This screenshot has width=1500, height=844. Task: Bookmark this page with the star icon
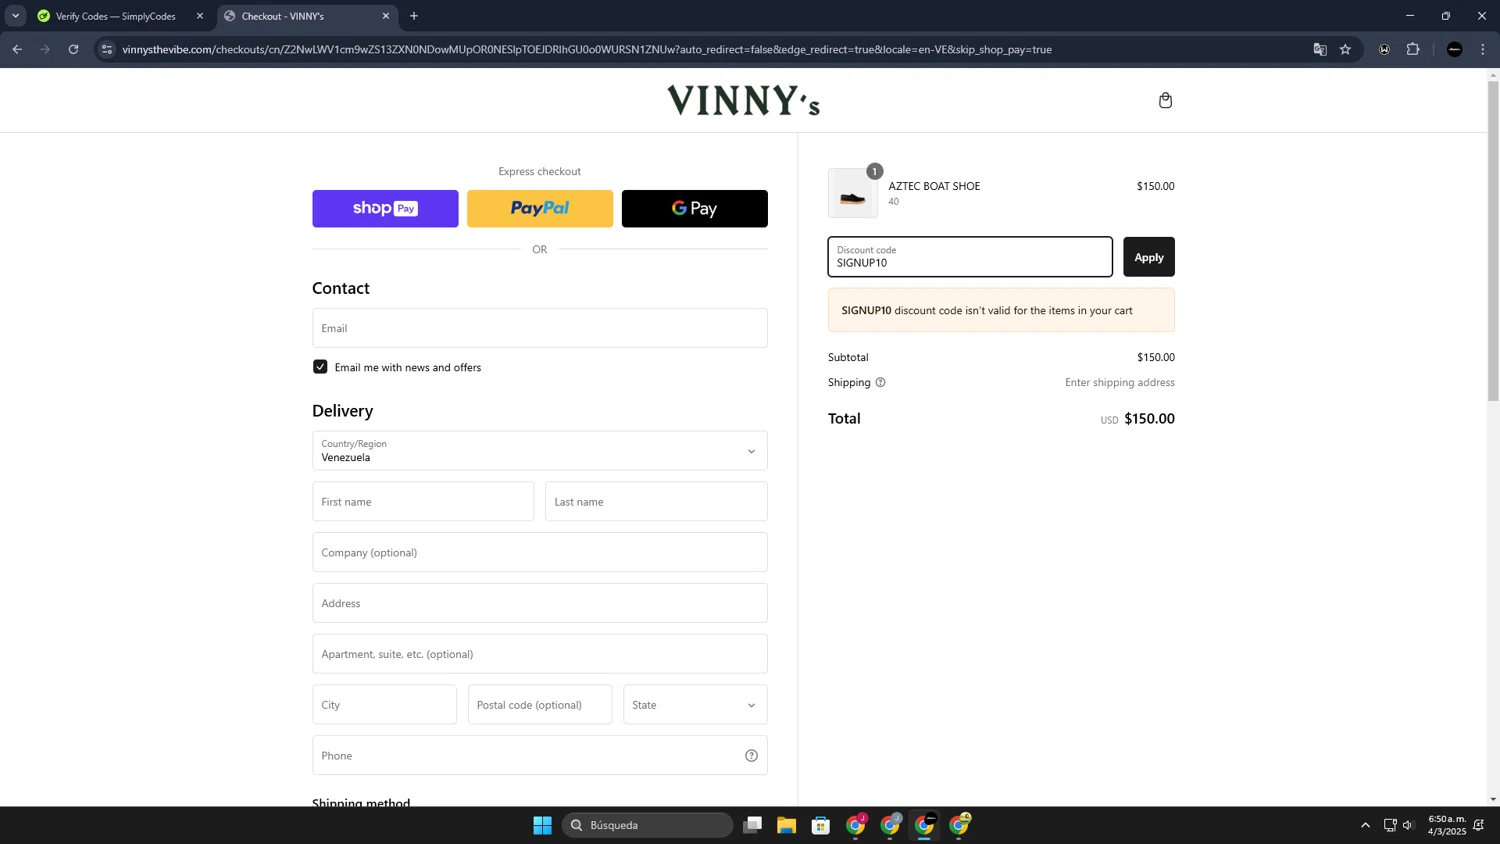[x=1345, y=49]
